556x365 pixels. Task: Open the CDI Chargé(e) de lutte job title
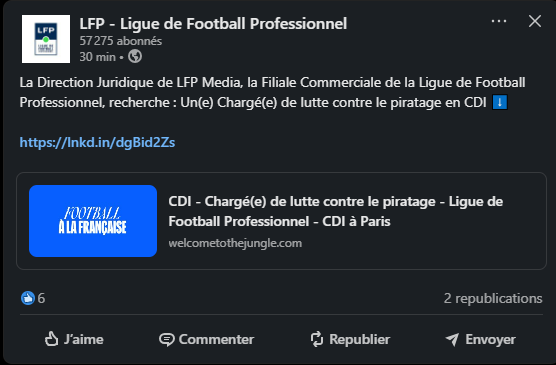[x=335, y=211]
